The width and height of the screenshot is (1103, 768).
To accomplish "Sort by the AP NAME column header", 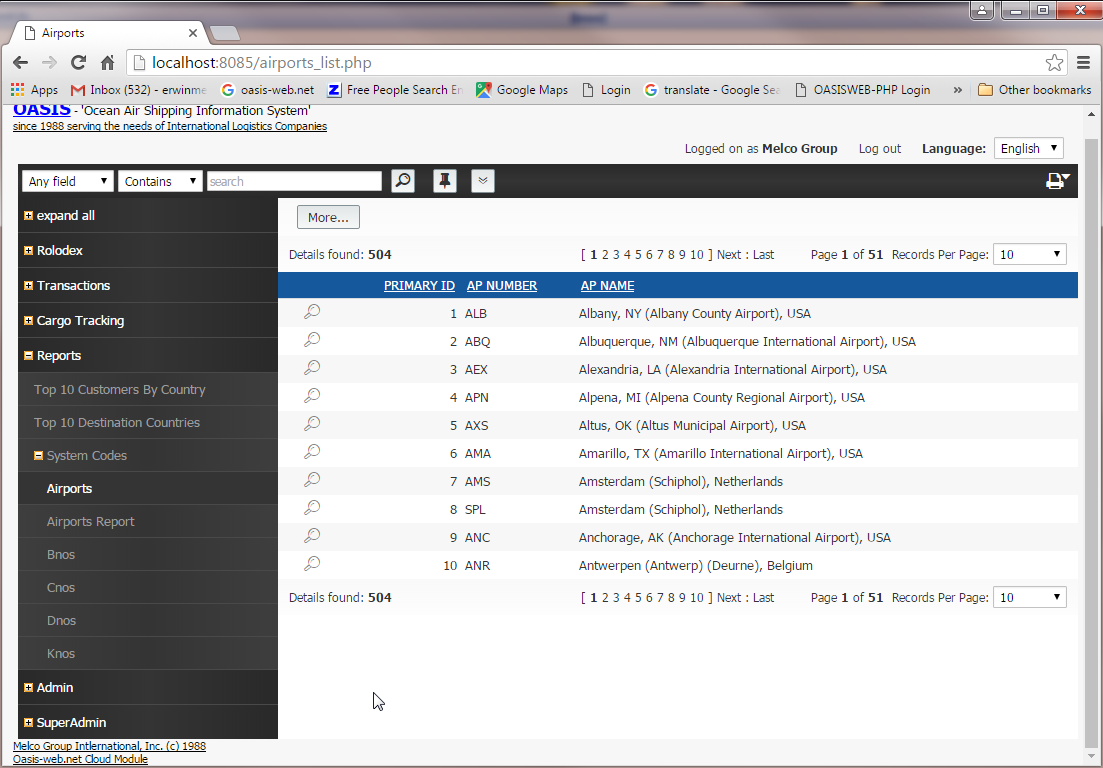I will [x=607, y=286].
